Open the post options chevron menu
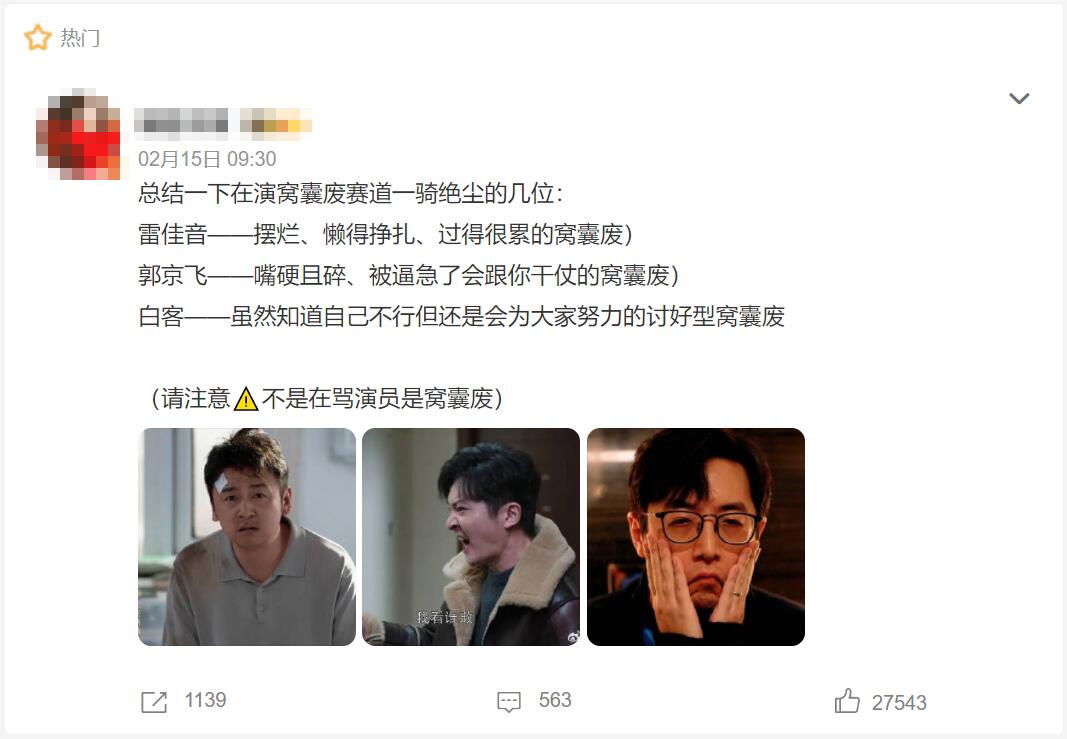This screenshot has width=1067, height=739. coord(1019,99)
